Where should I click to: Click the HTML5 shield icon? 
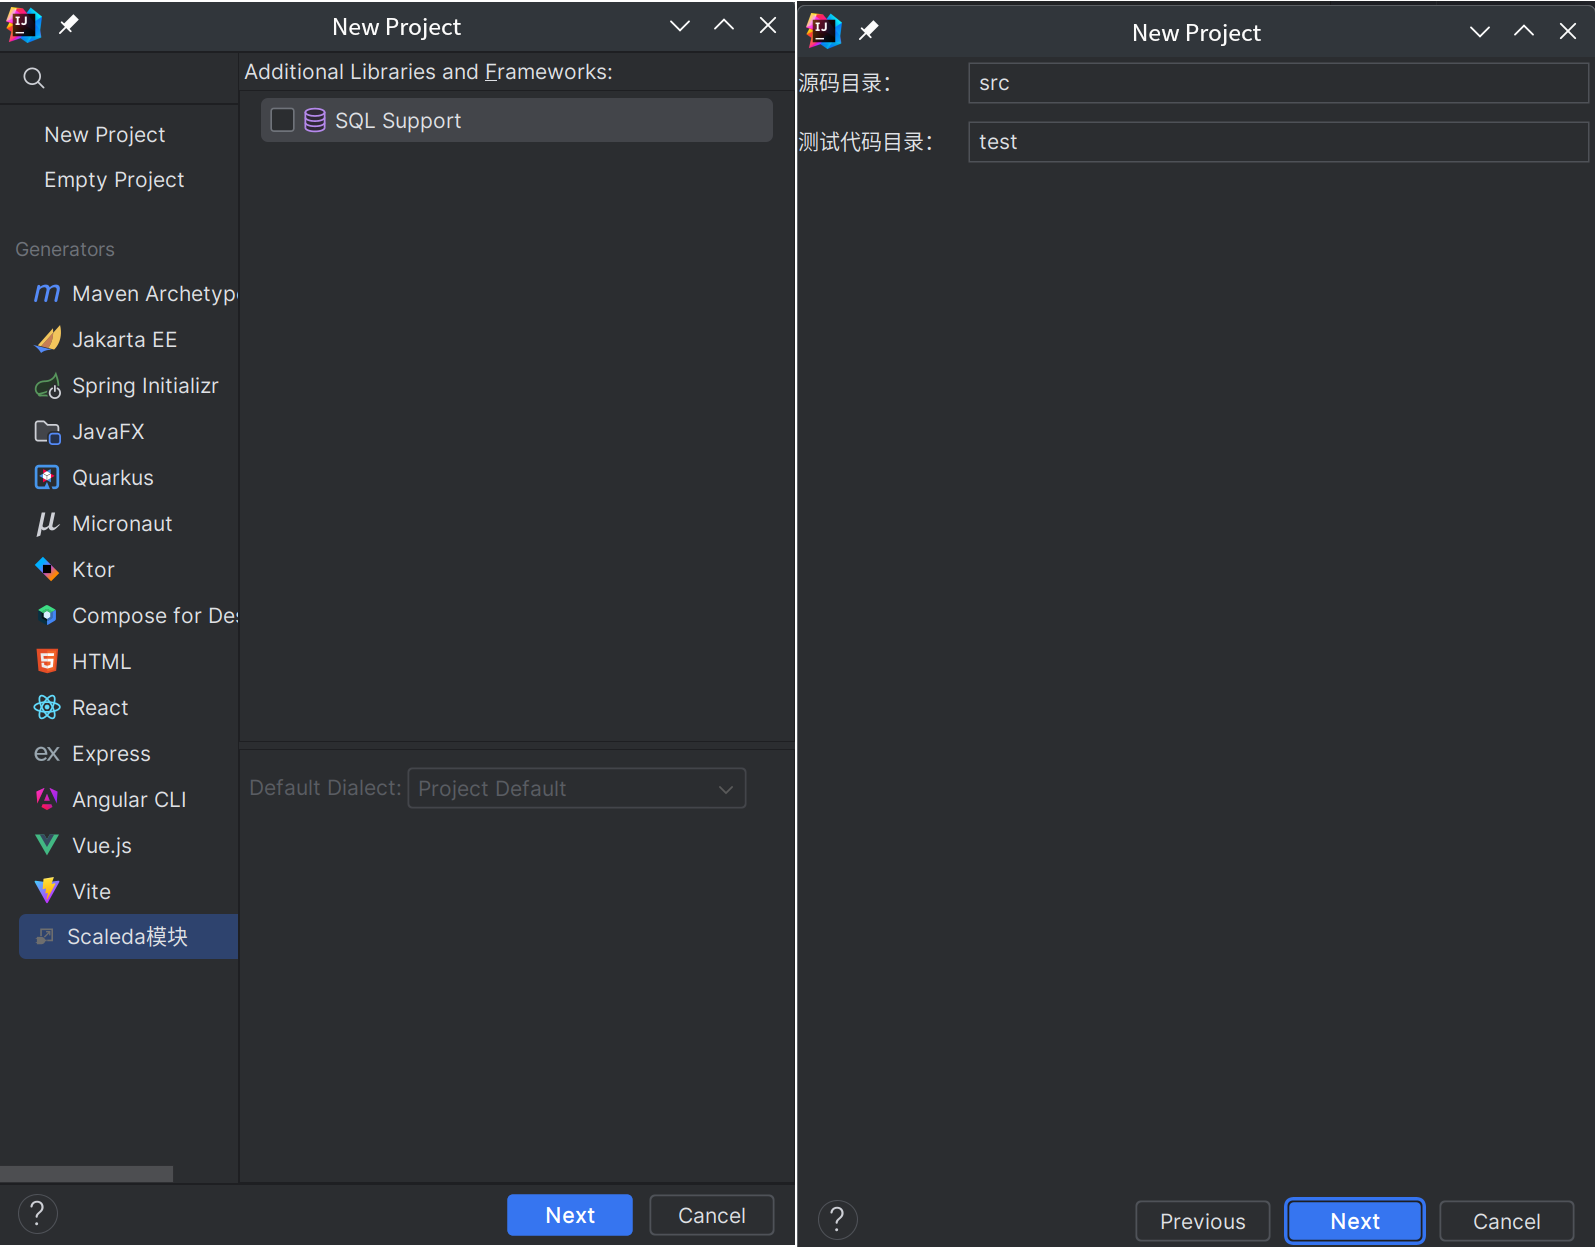point(47,661)
